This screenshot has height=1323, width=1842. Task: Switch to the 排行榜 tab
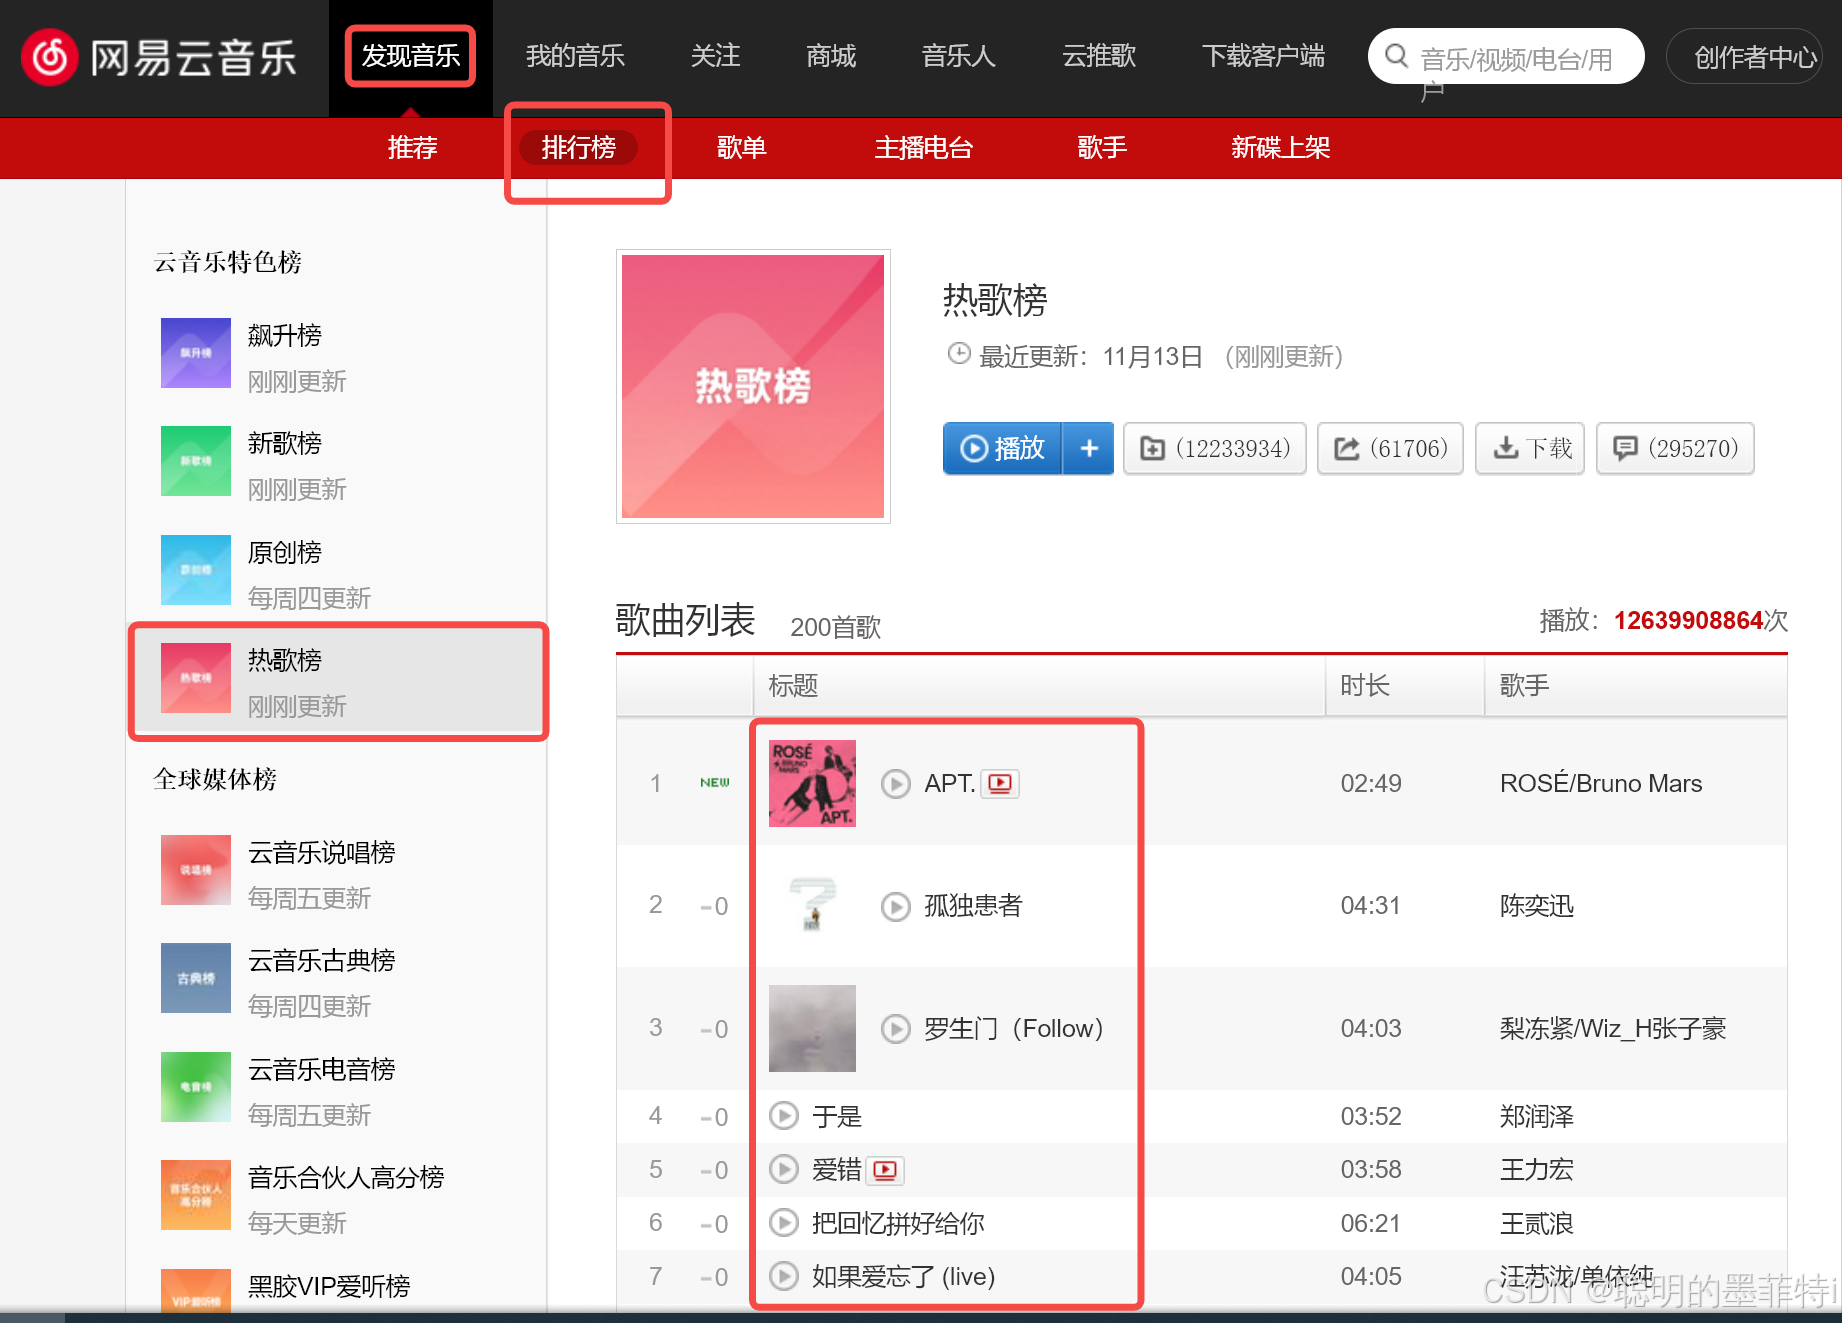tap(578, 148)
